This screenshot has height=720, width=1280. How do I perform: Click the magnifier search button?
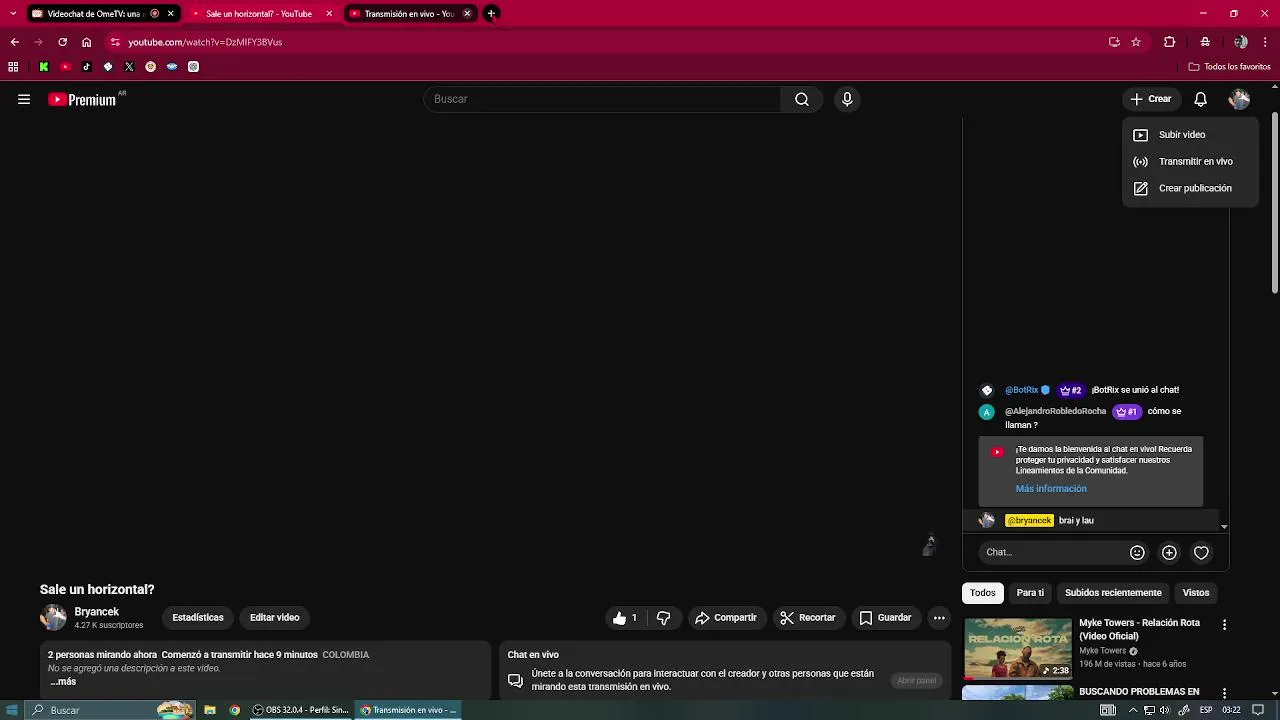coord(802,99)
